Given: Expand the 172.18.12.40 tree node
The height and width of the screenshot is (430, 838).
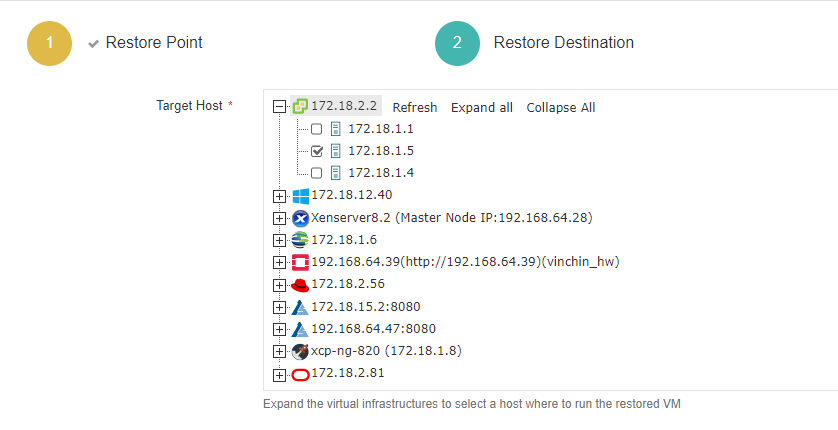Looking at the screenshot, I should coord(279,195).
